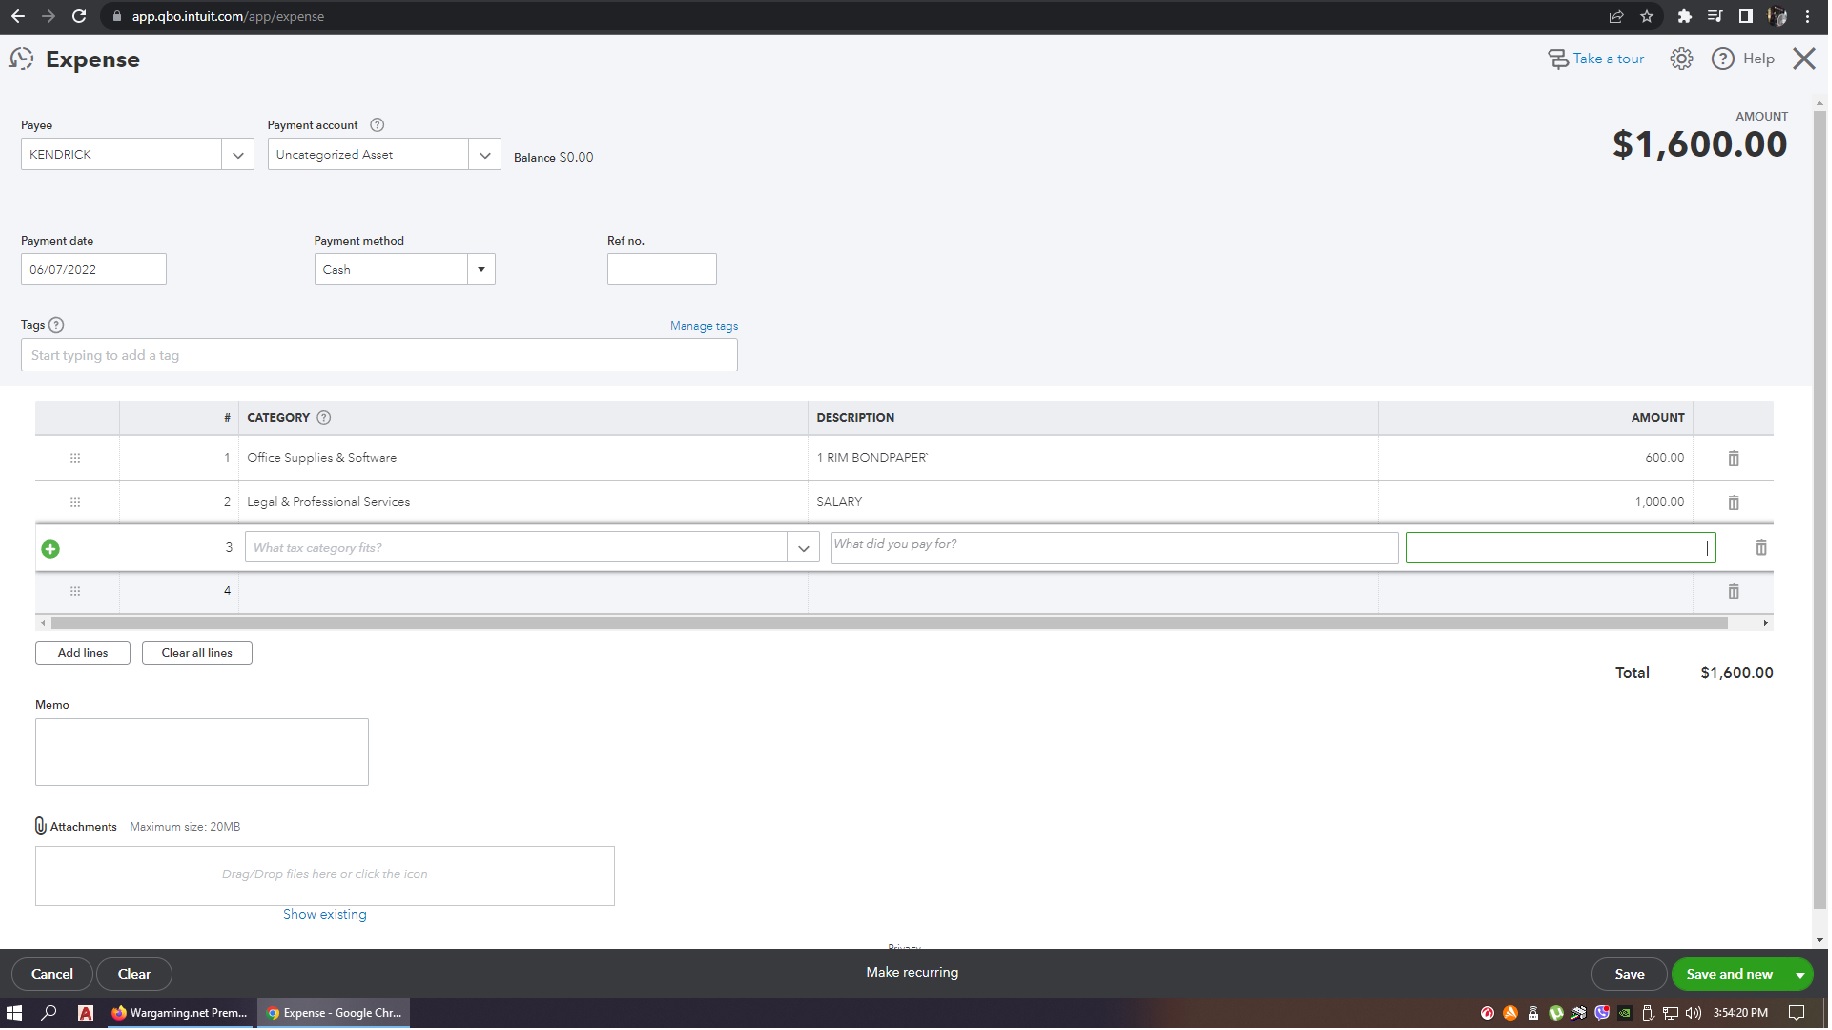
Task: Click the Payment account help icon
Action: pos(378,126)
